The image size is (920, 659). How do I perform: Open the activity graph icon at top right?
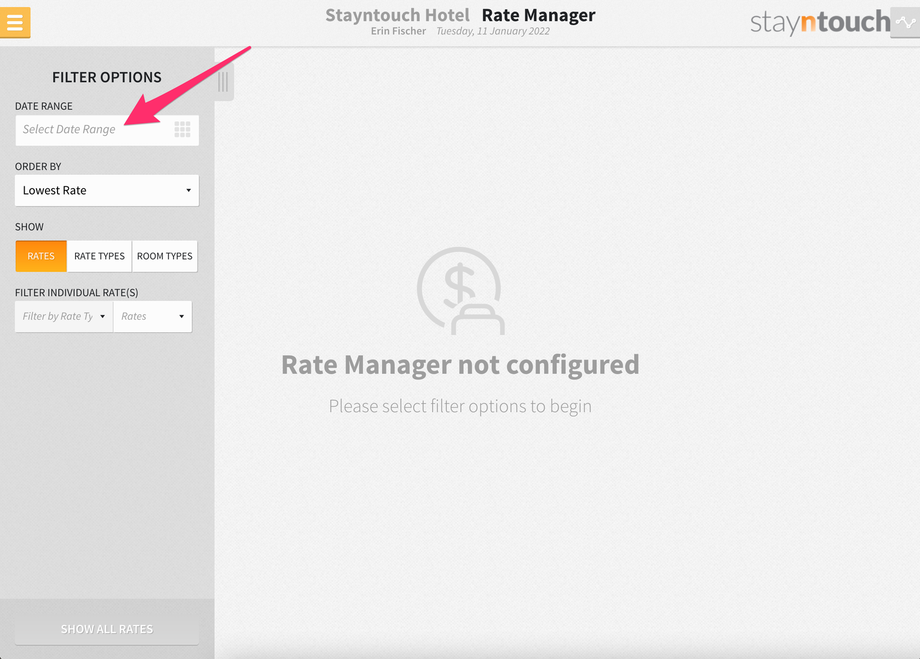coord(905,23)
